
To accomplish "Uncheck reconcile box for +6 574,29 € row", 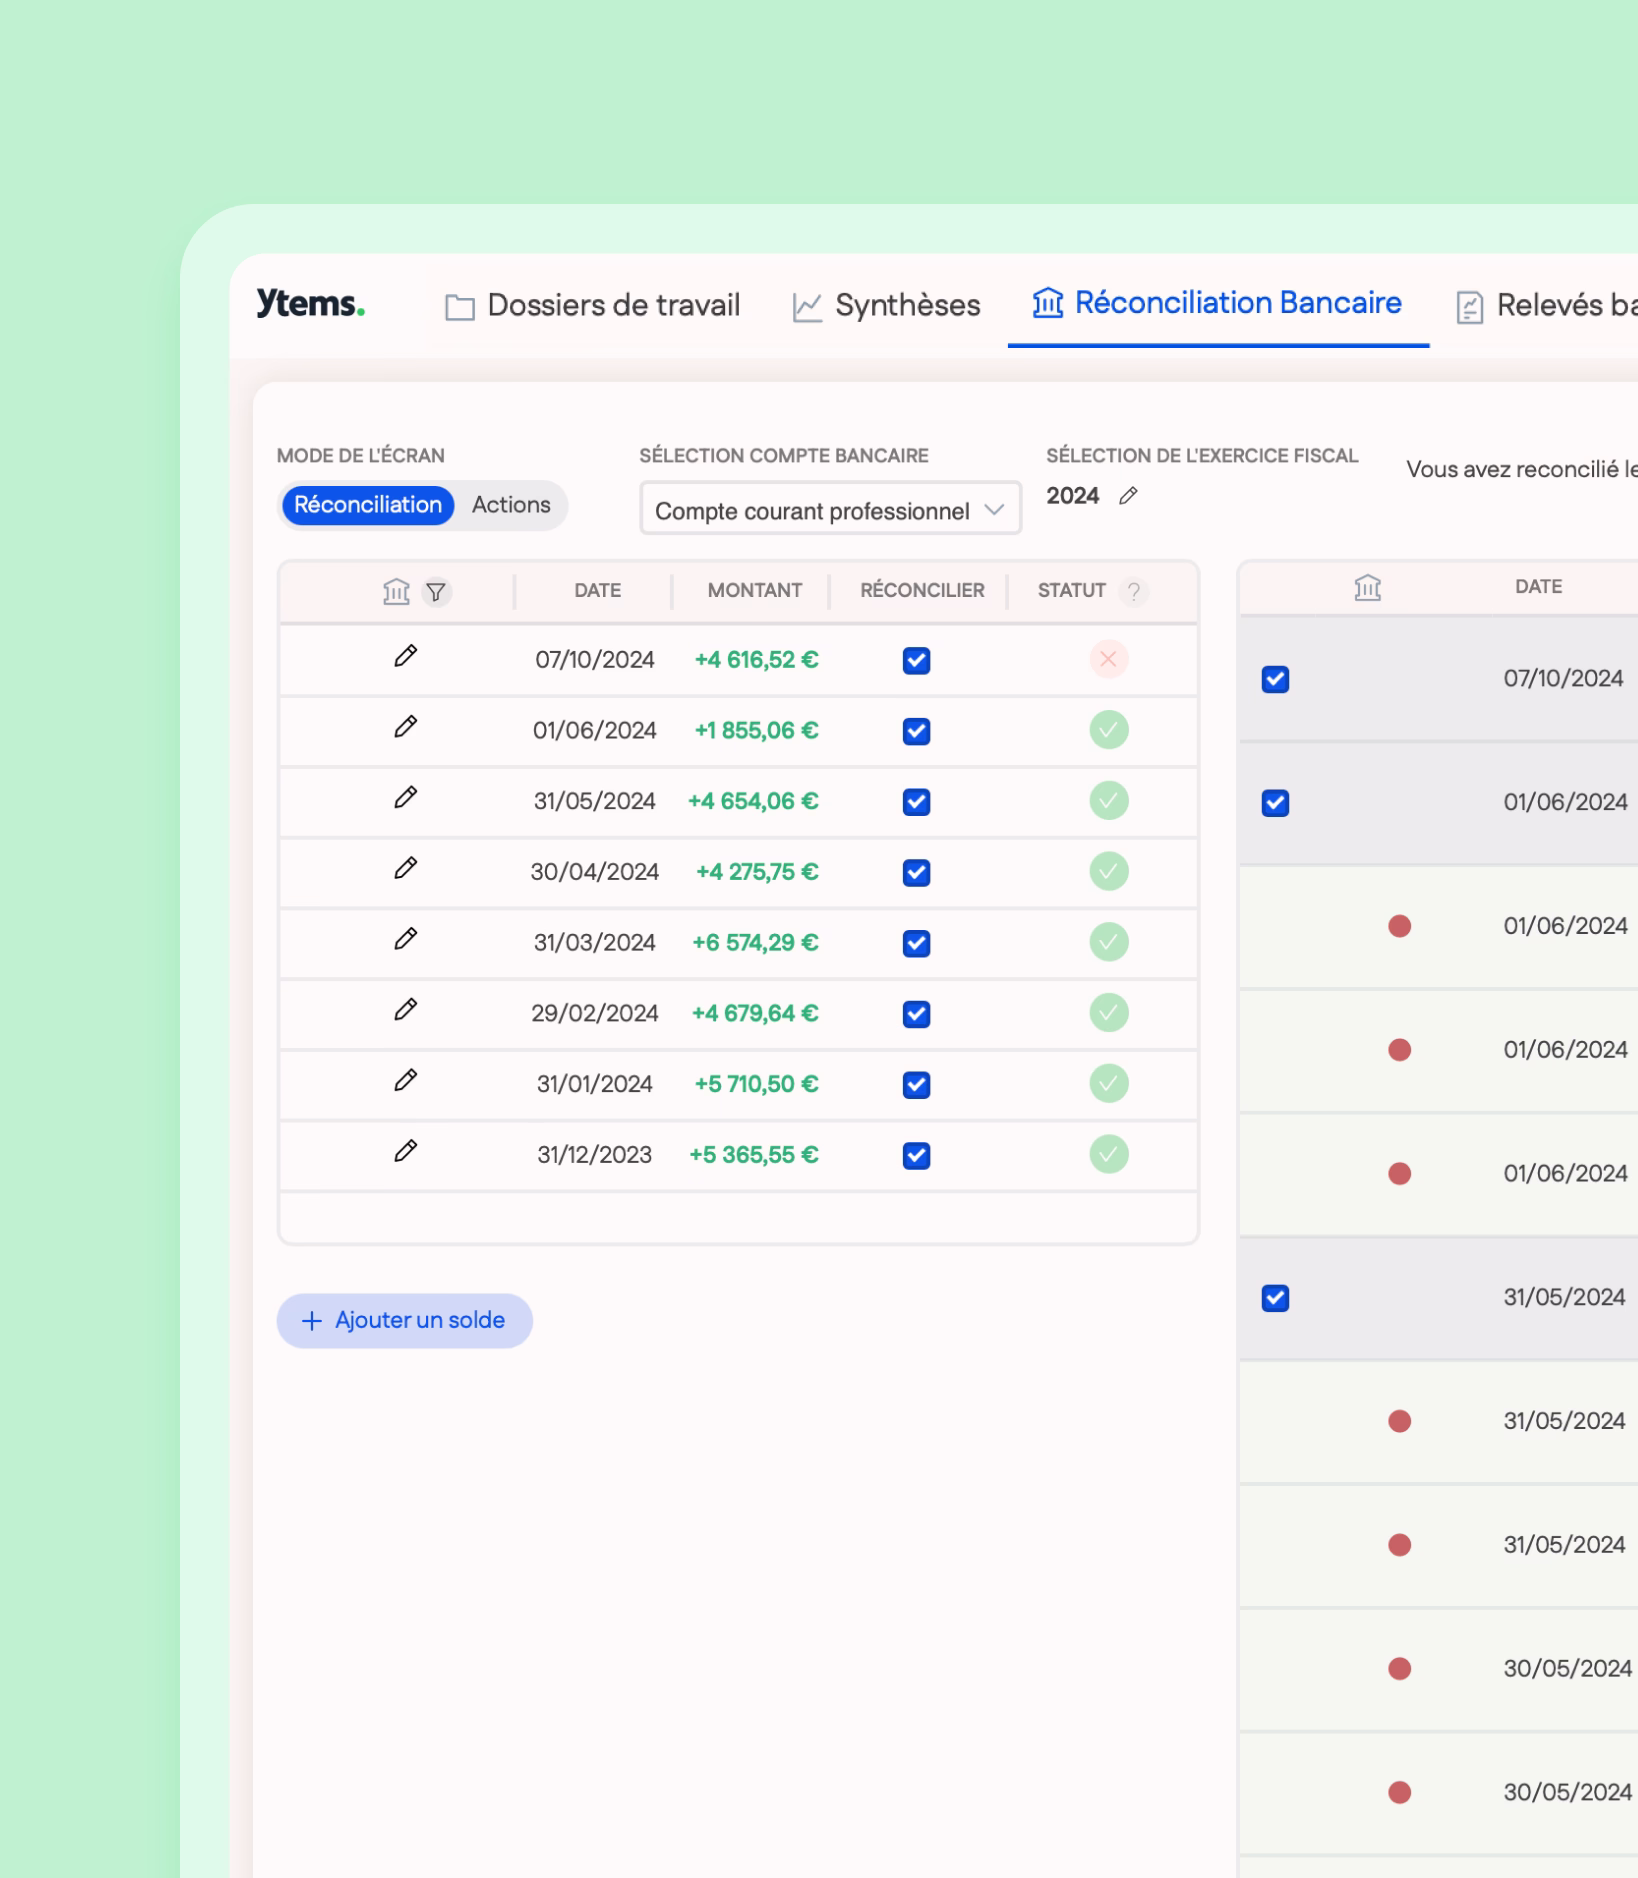I will point(916,943).
